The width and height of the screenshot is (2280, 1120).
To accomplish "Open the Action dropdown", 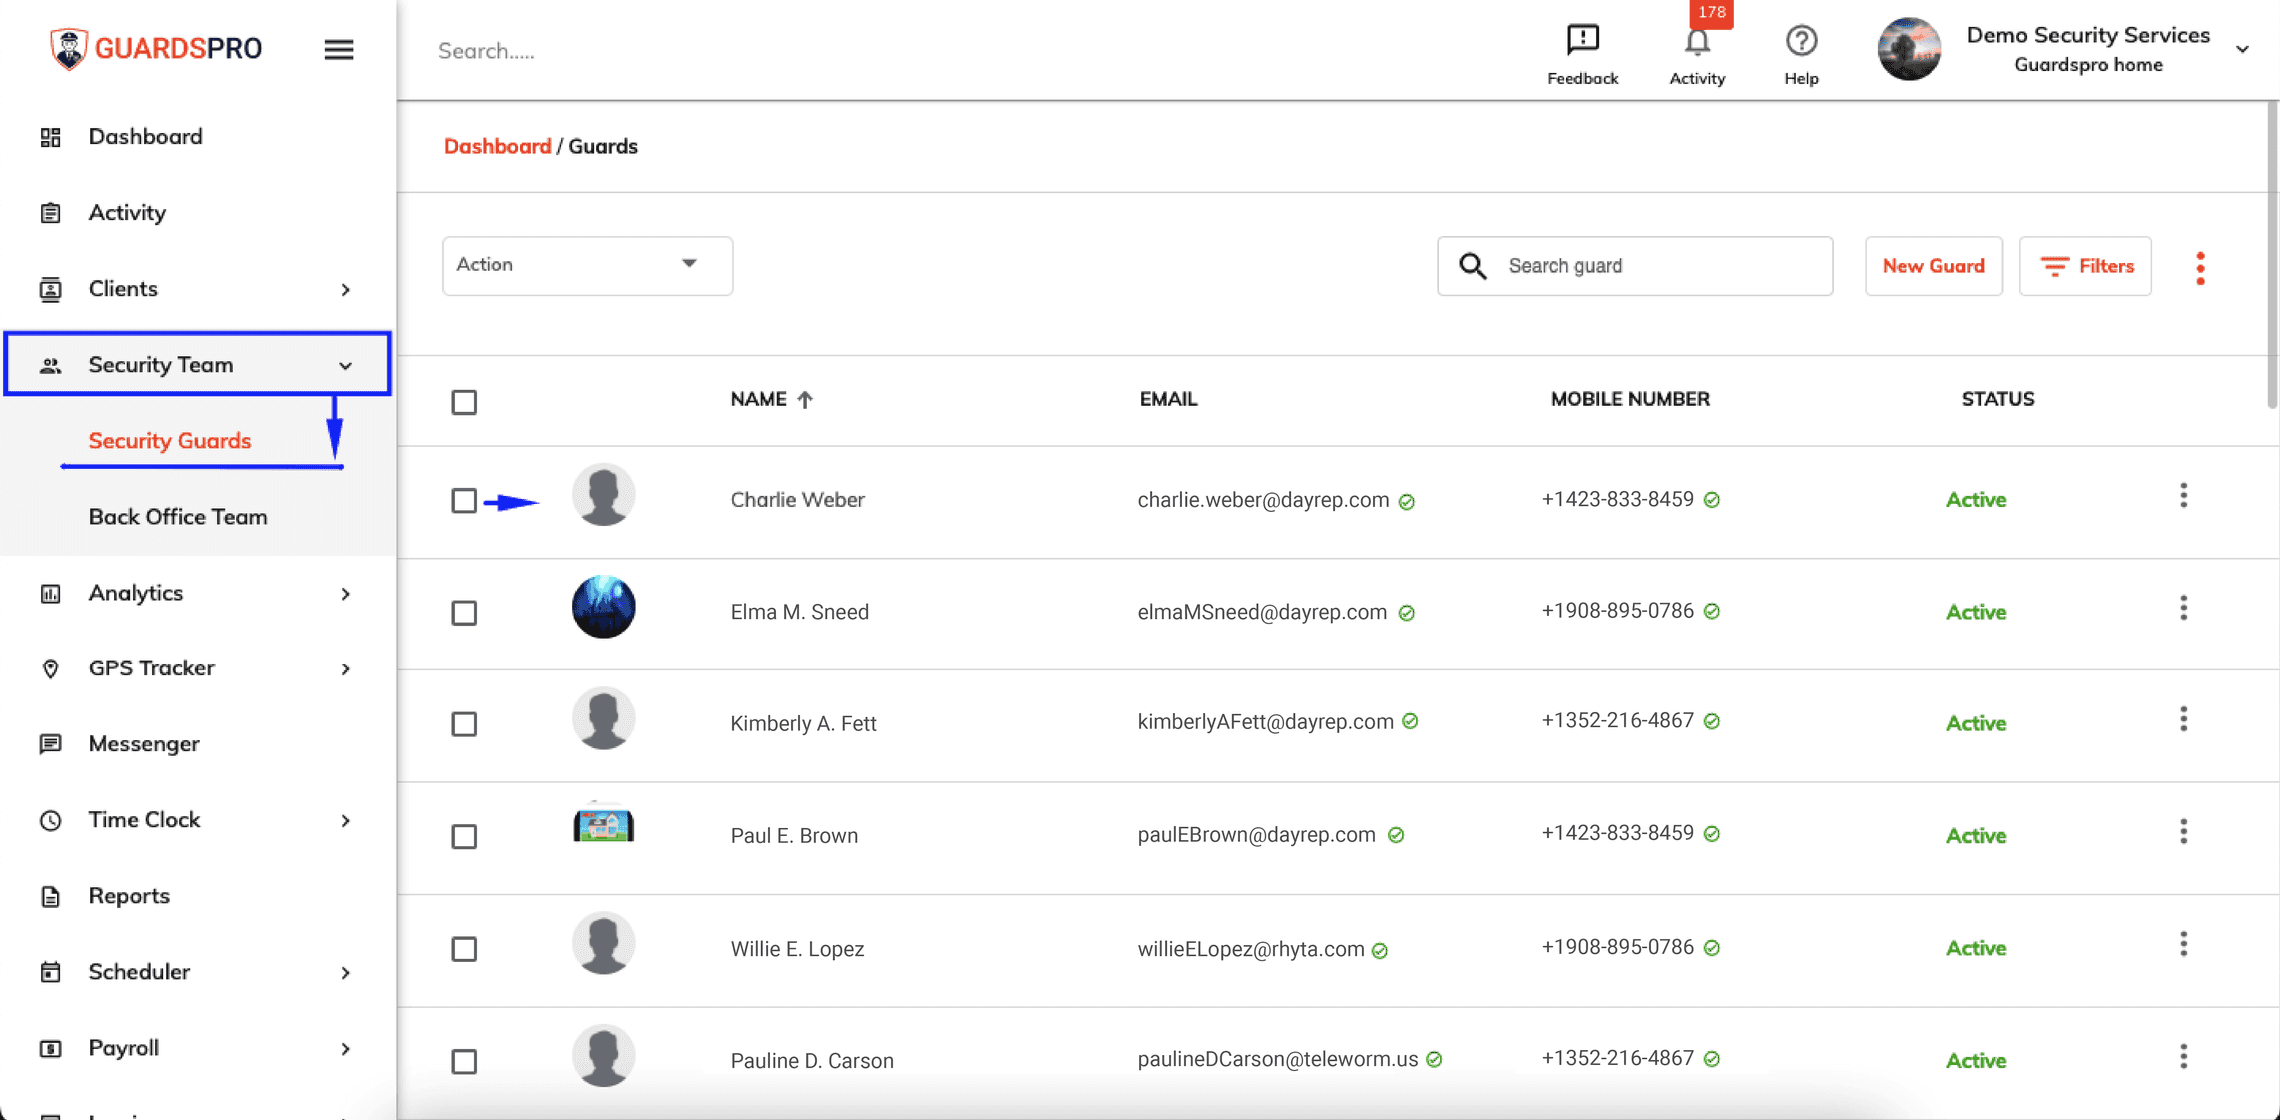I will tap(586, 265).
